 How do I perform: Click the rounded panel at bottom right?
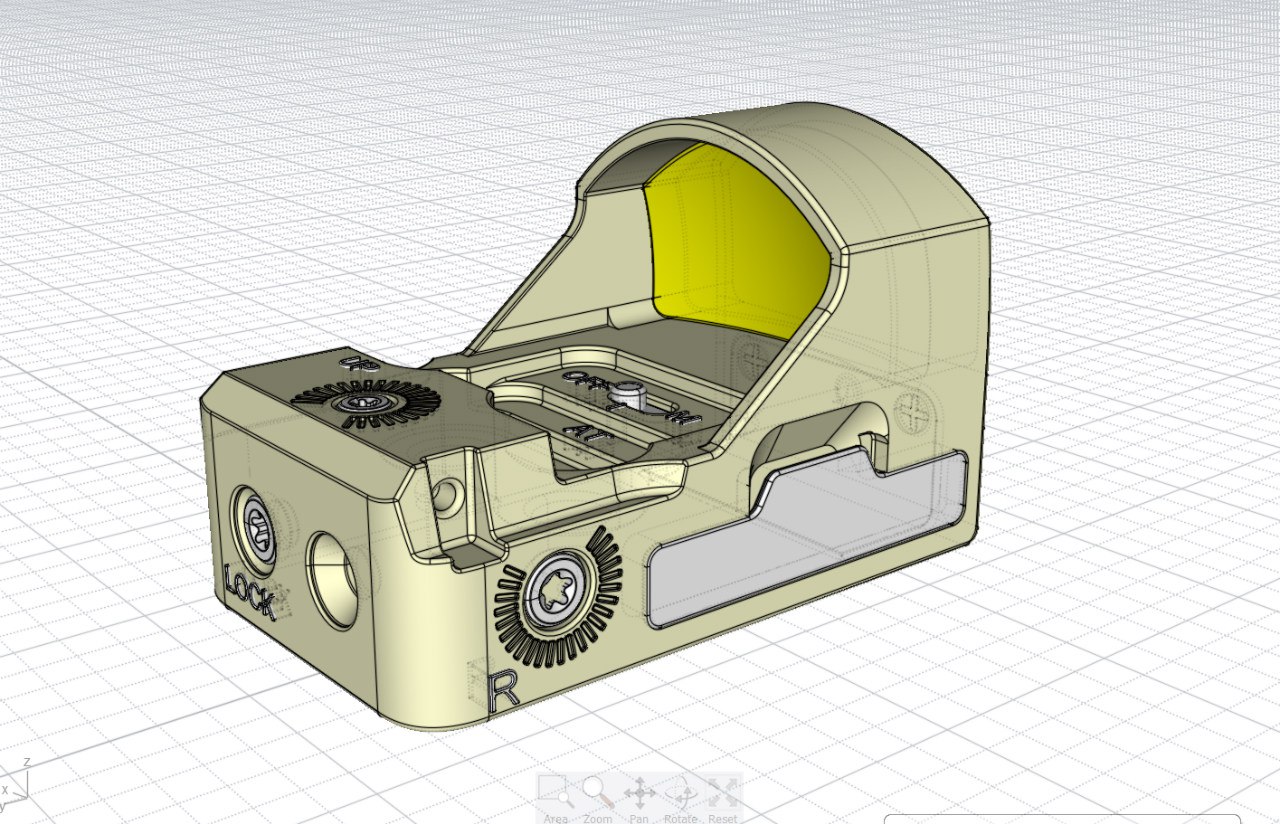click(x=1060, y=819)
